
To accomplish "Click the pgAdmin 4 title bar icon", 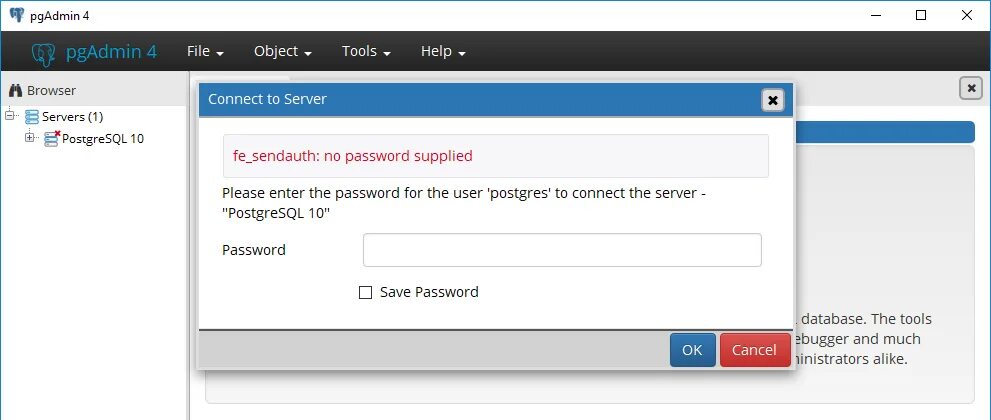I will (x=16, y=15).
